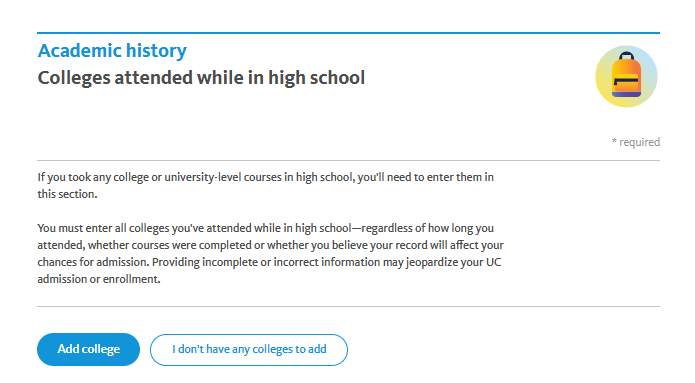The height and width of the screenshot is (383, 695).
Task: Click the yellow circle behind the backpack
Action: click(626, 76)
